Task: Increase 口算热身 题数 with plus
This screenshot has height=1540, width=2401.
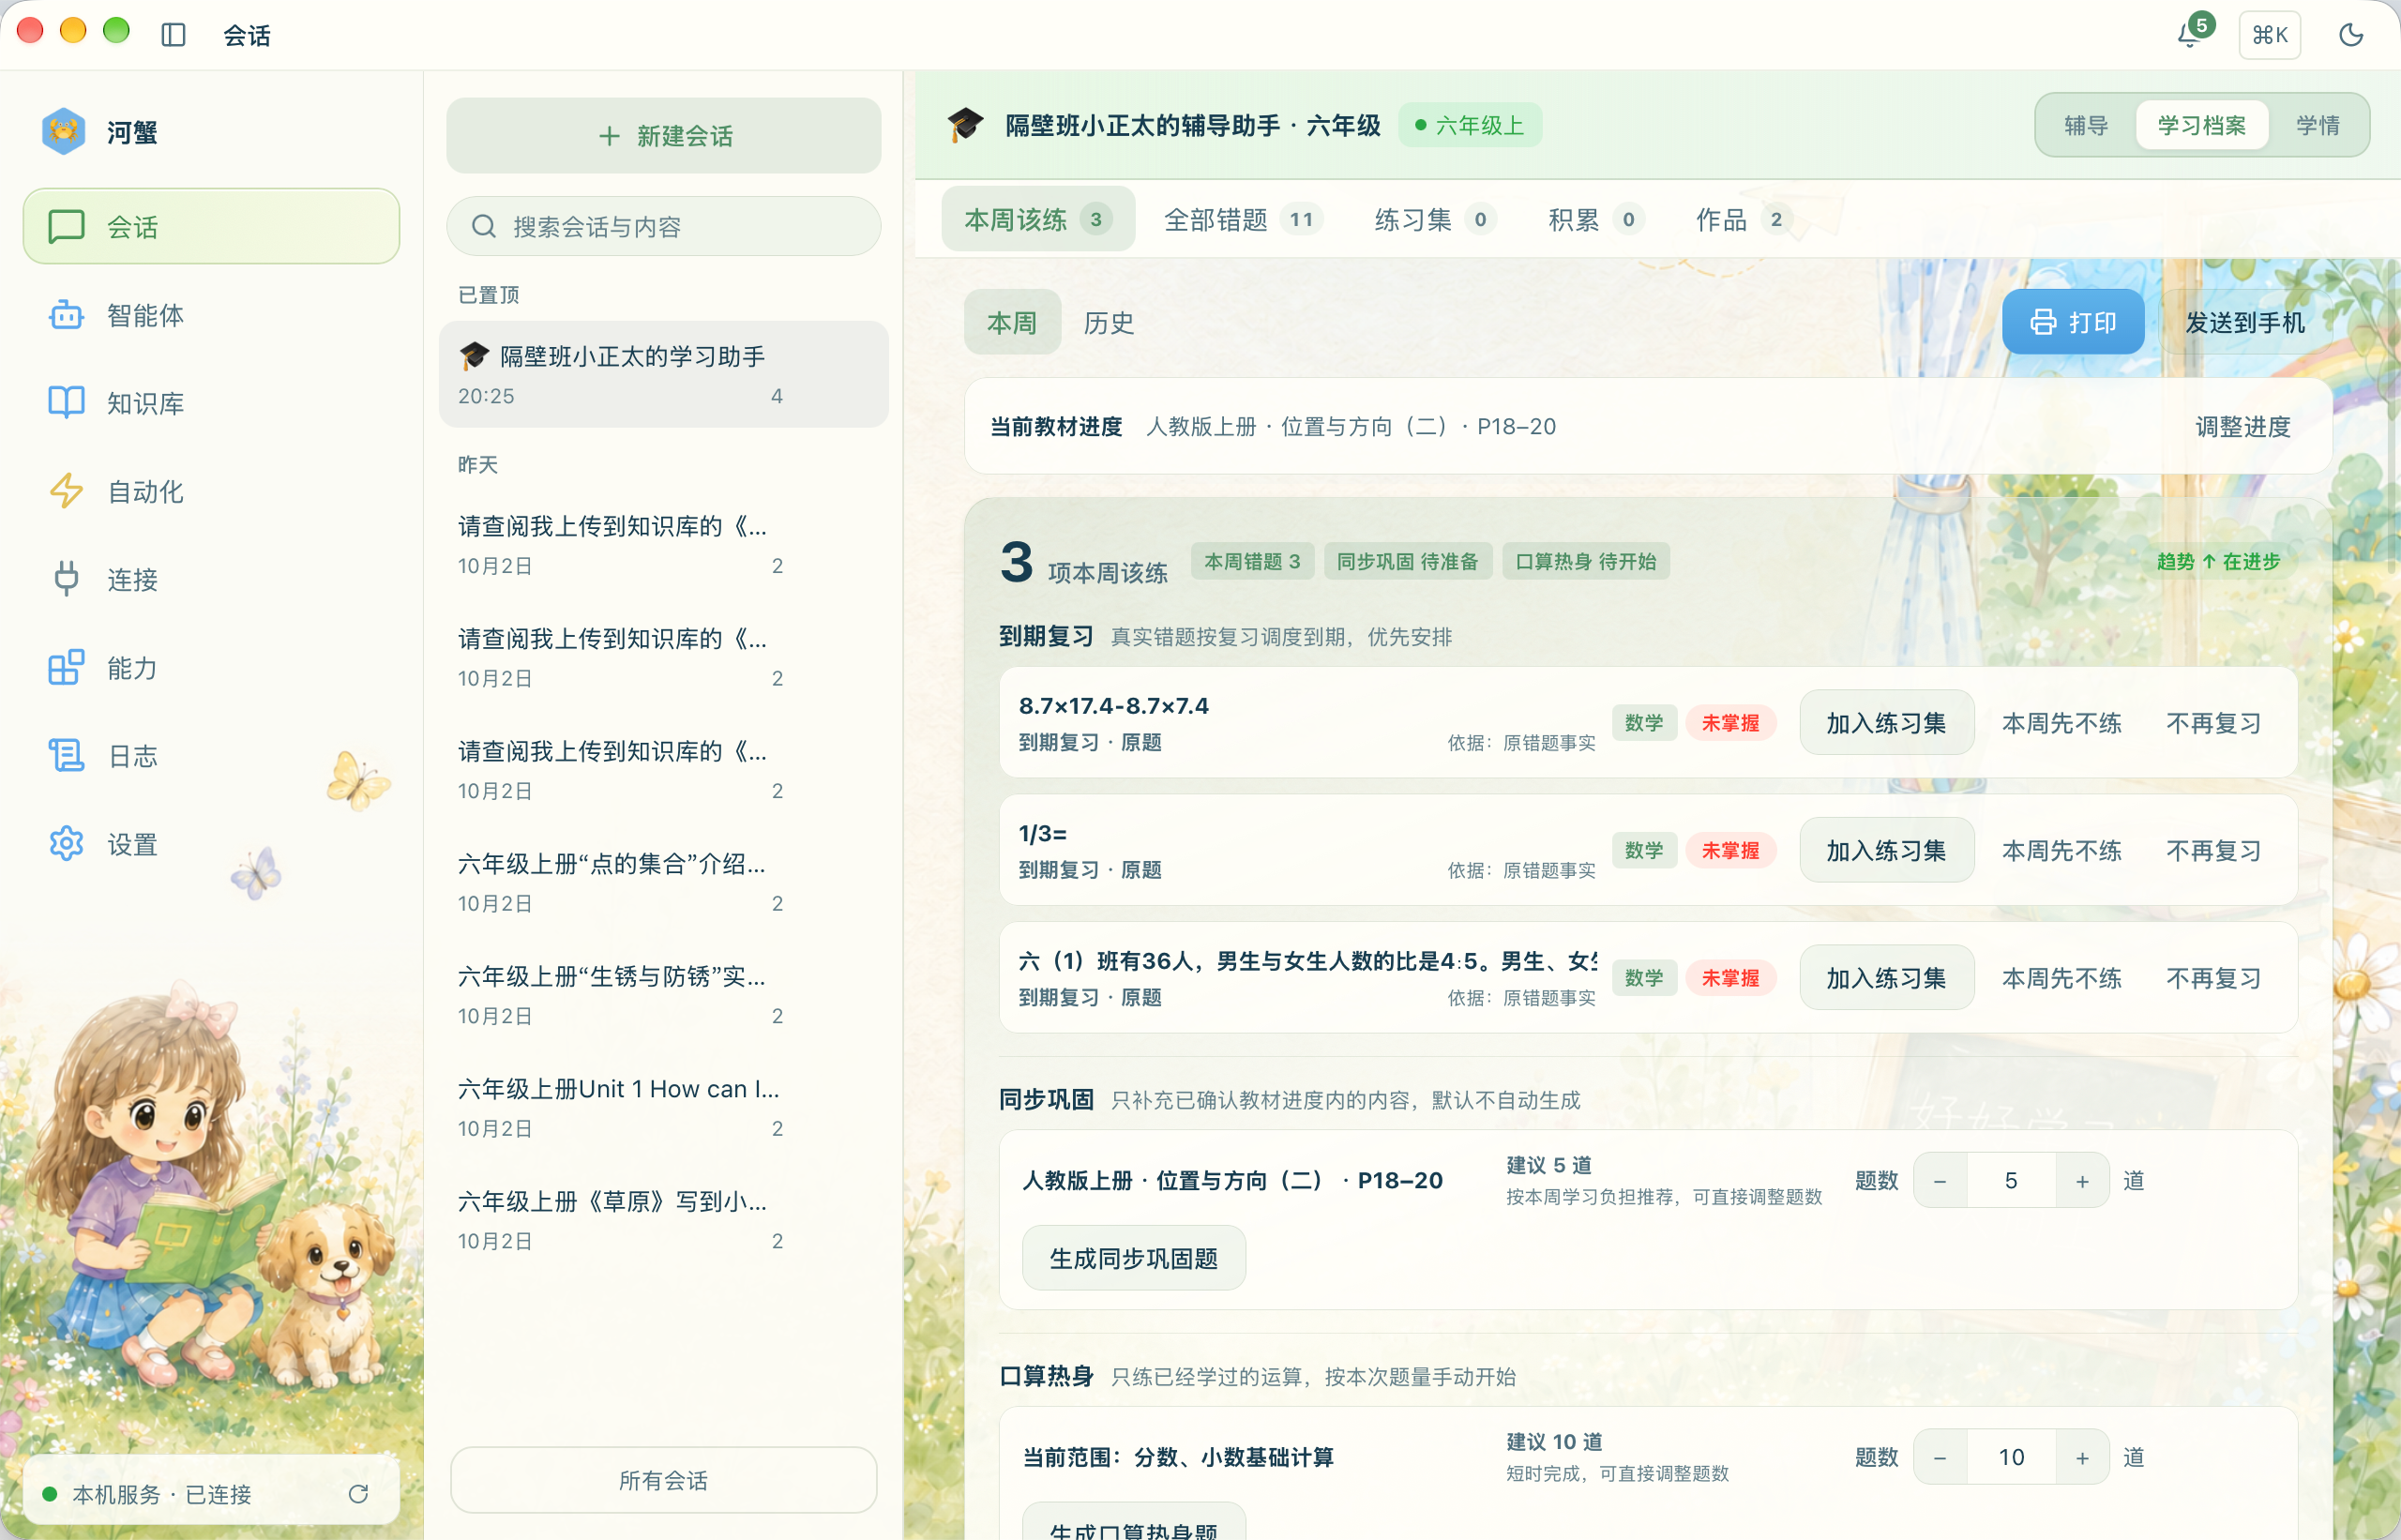Action: [2082, 1458]
